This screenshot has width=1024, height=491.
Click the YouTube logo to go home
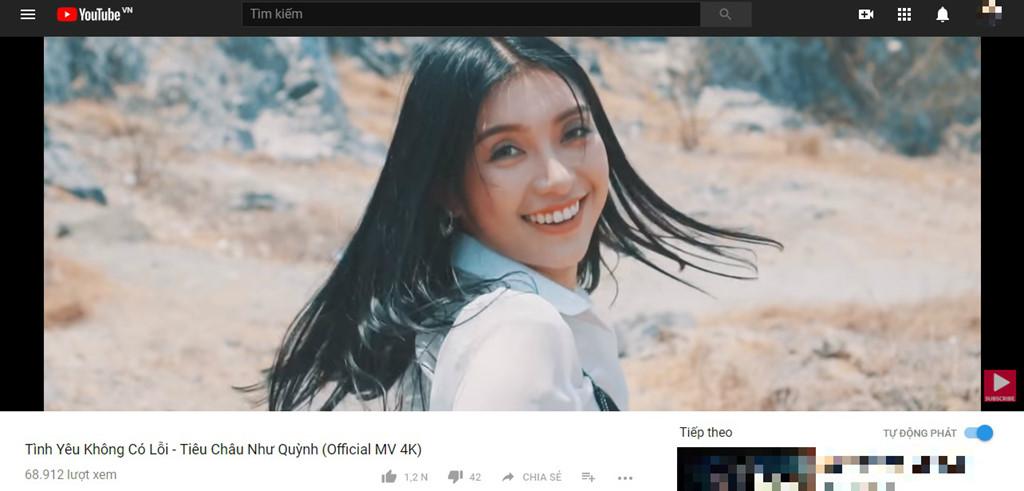coord(94,15)
